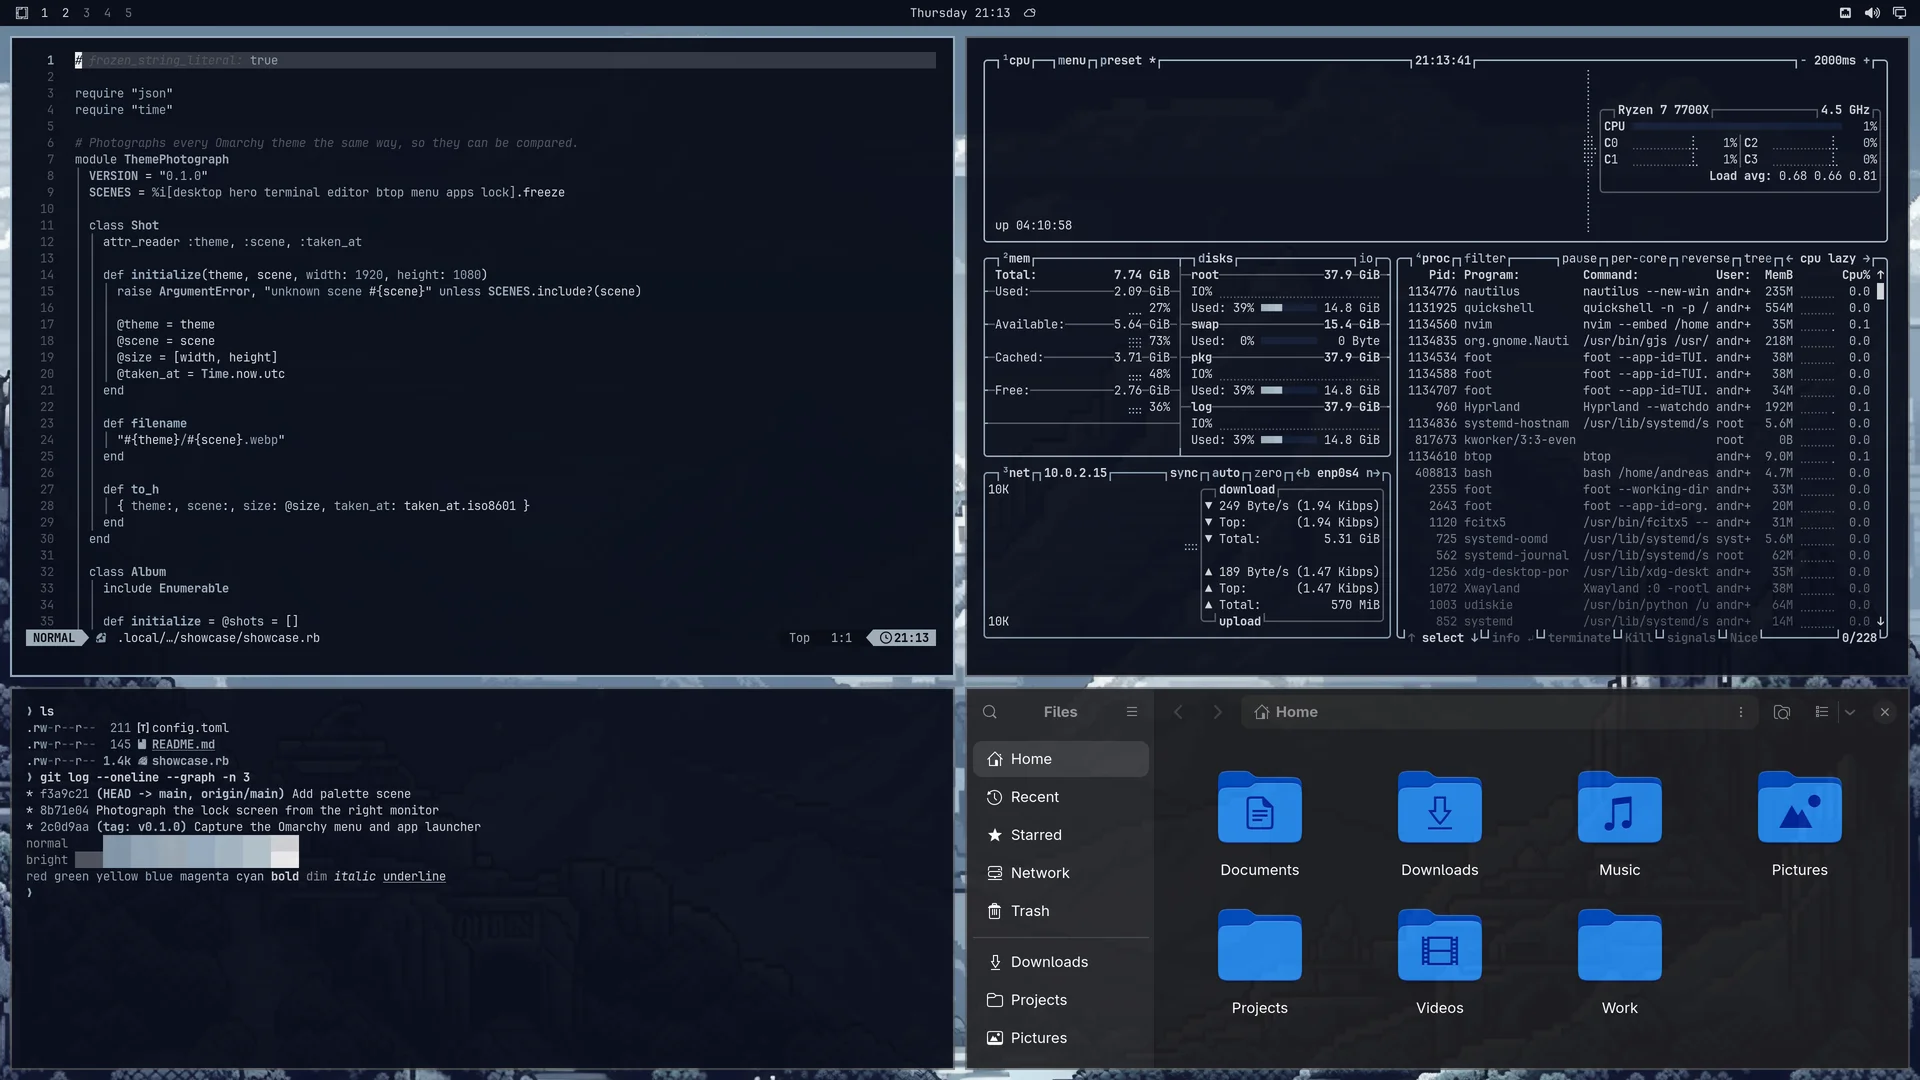Image resolution: width=1920 pixels, height=1080 pixels.
Task: Switch to workspace 3 in the top bar
Action: point(86,13)
